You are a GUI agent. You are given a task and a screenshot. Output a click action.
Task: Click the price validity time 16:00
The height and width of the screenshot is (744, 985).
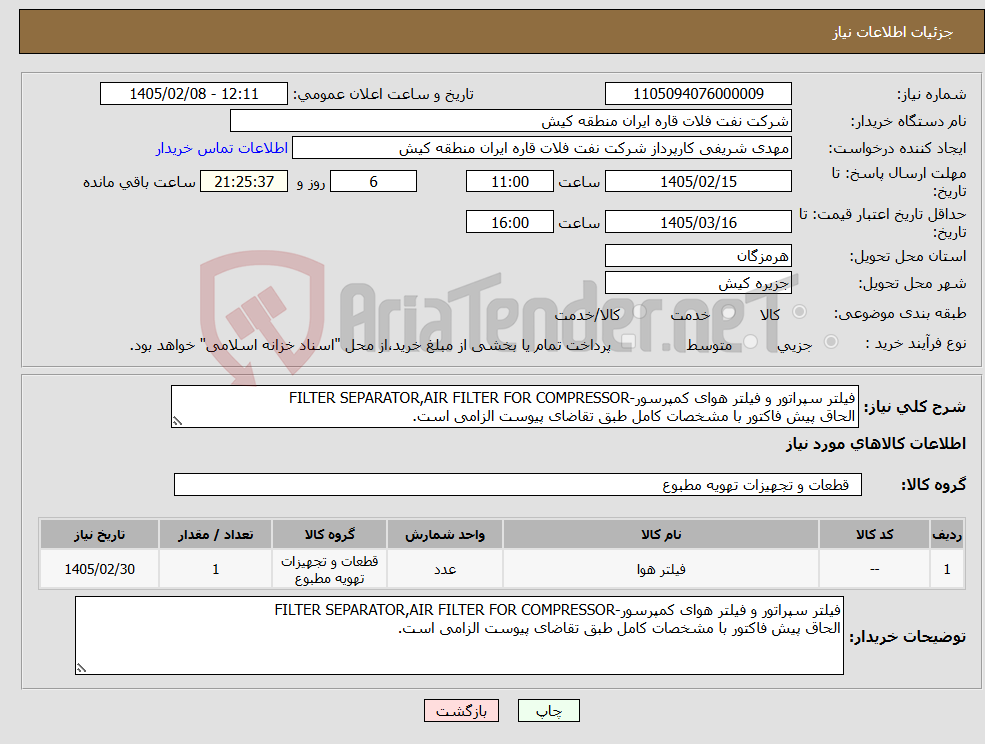coord(509,222)
